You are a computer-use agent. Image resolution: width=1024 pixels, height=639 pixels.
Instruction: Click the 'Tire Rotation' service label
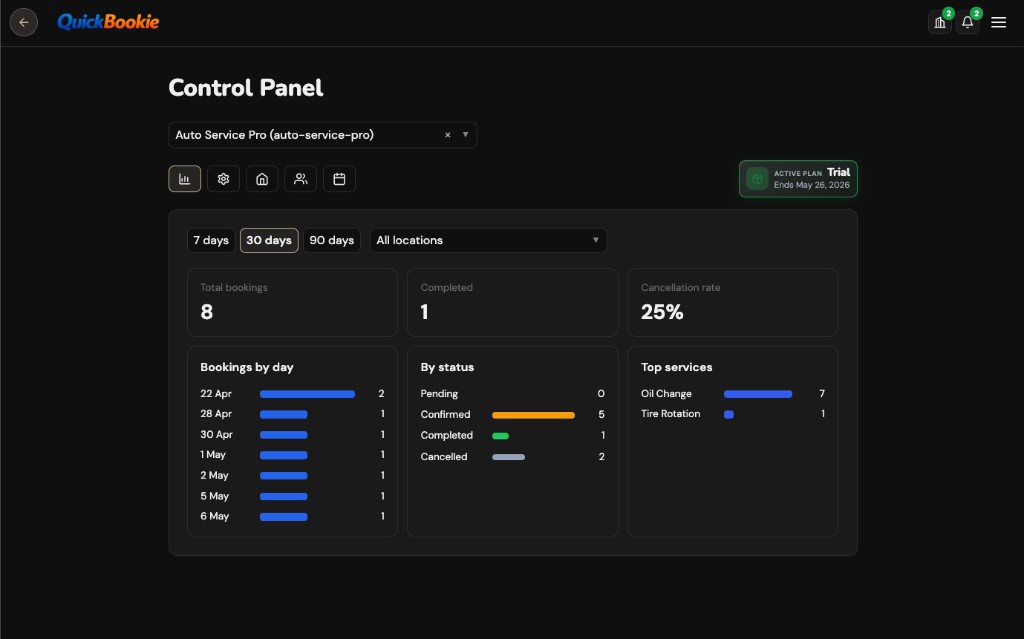[671, 414]
